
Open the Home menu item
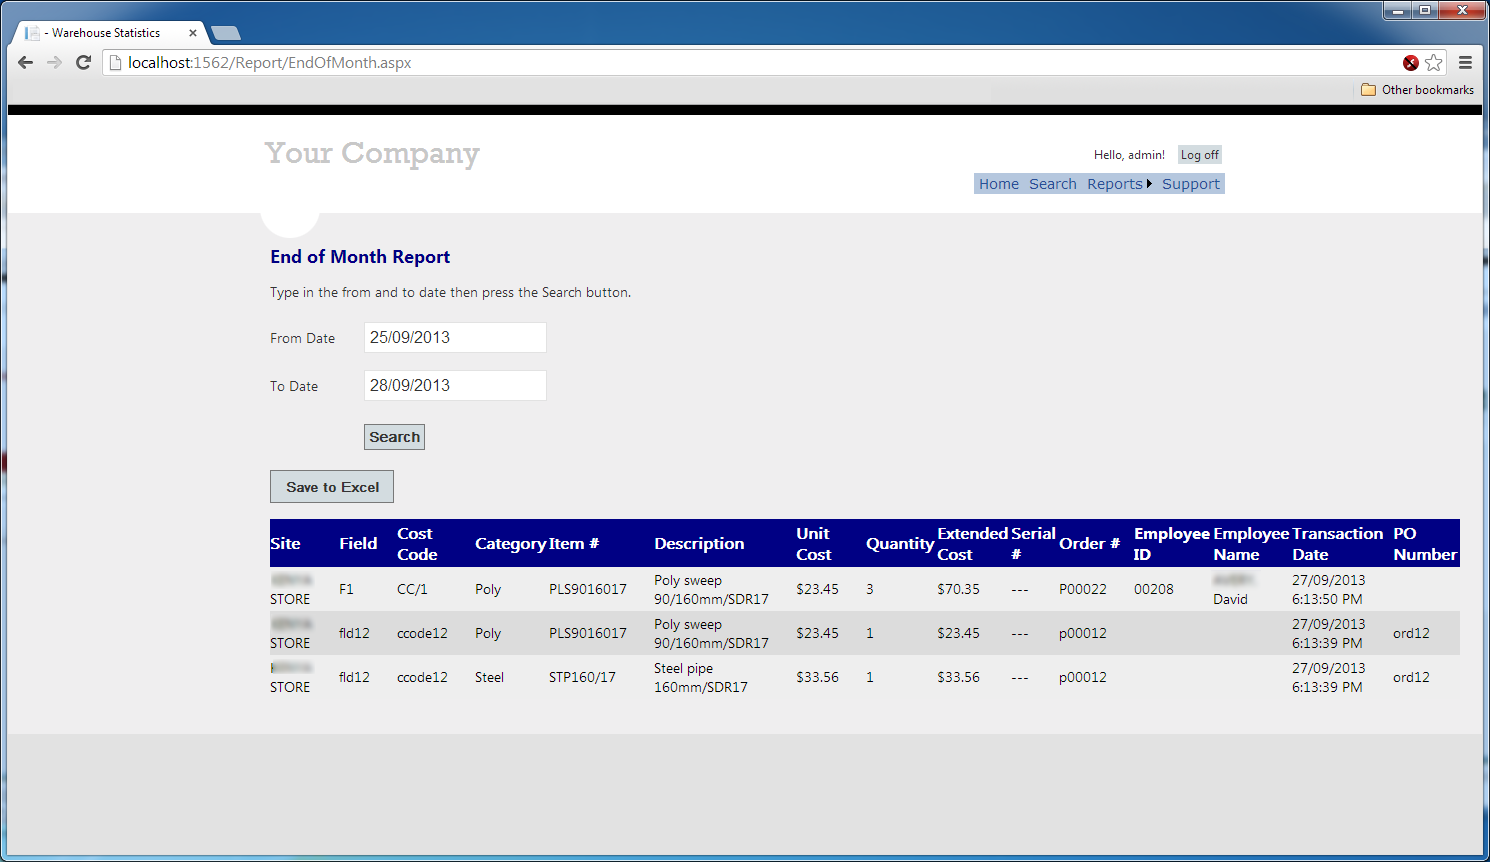click(999, 184)
